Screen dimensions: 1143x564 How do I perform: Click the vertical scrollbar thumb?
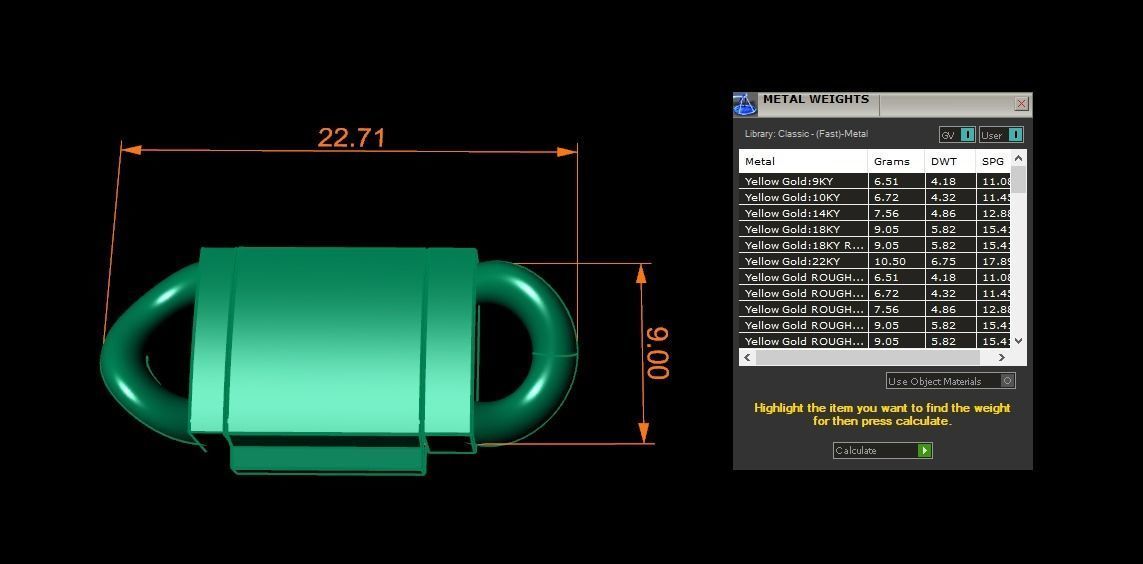1019,179
